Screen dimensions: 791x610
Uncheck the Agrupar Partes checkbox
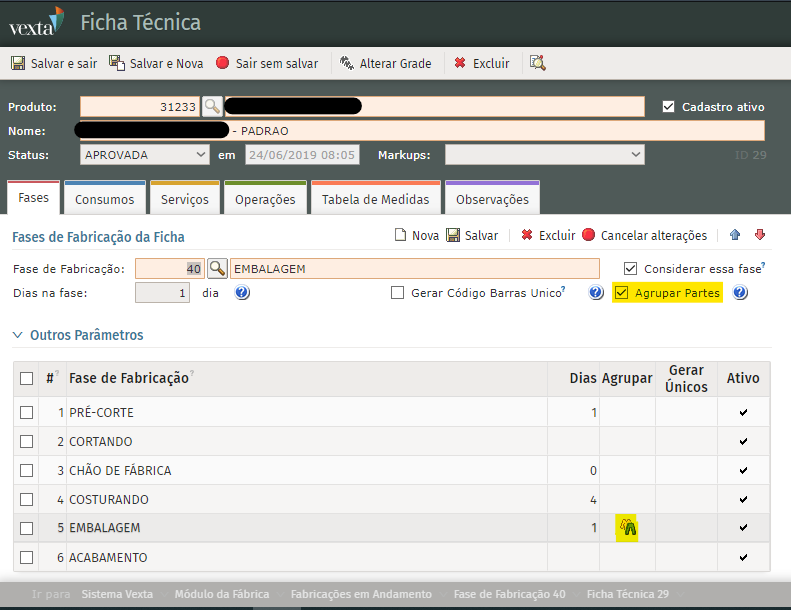click(622, 293)
